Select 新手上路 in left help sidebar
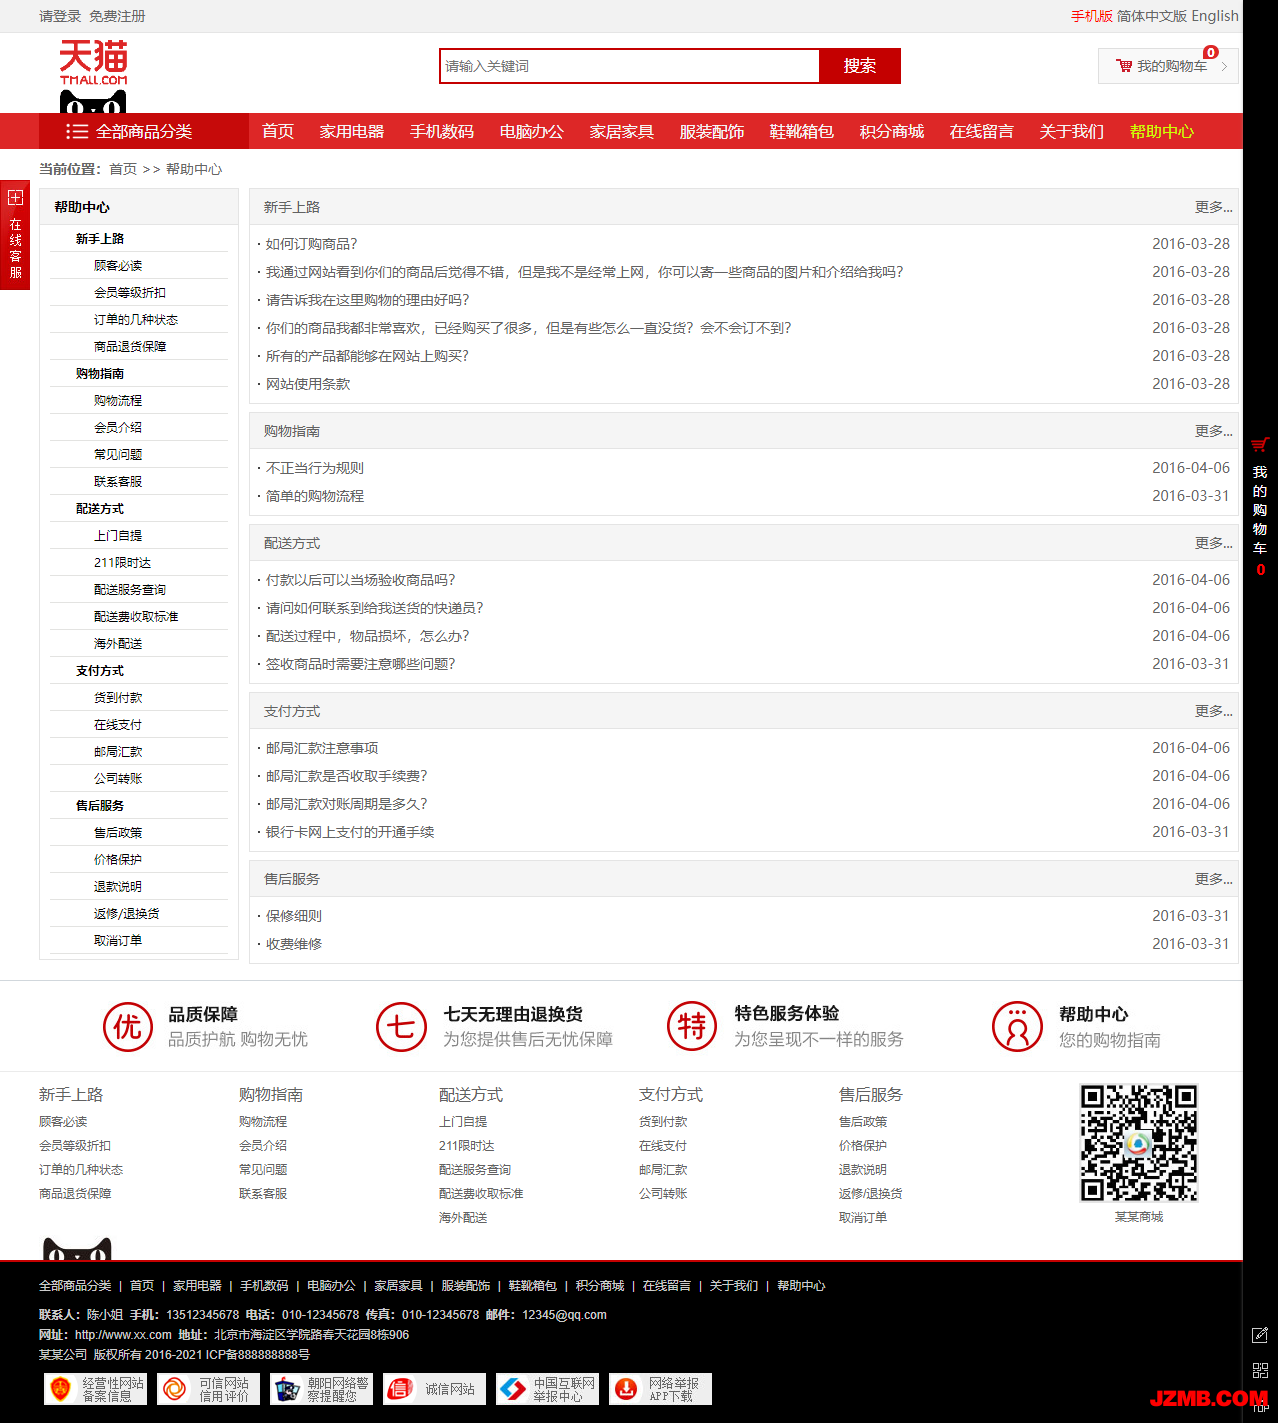 pos(100,239)
